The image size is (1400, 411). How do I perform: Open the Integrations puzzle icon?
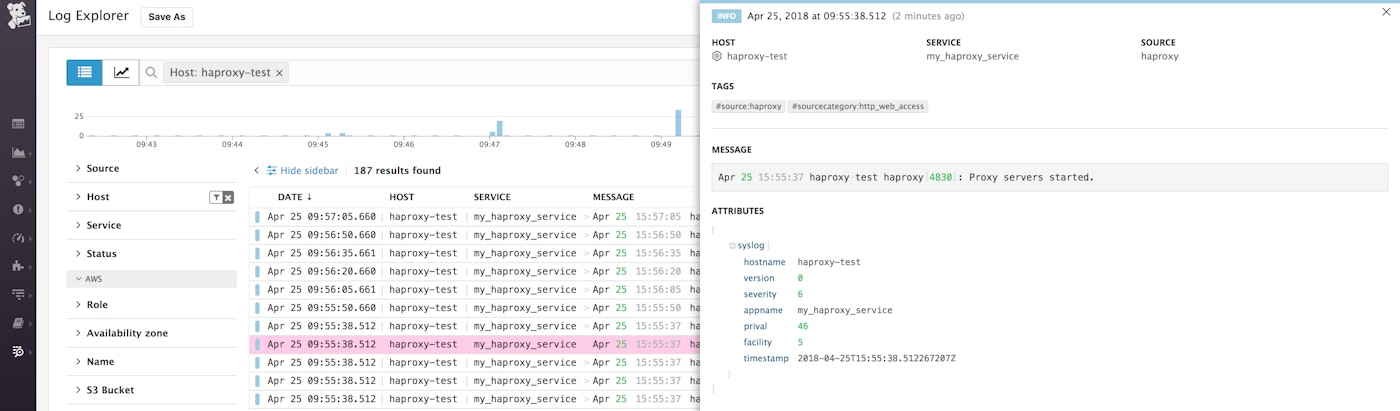(18, 266)
